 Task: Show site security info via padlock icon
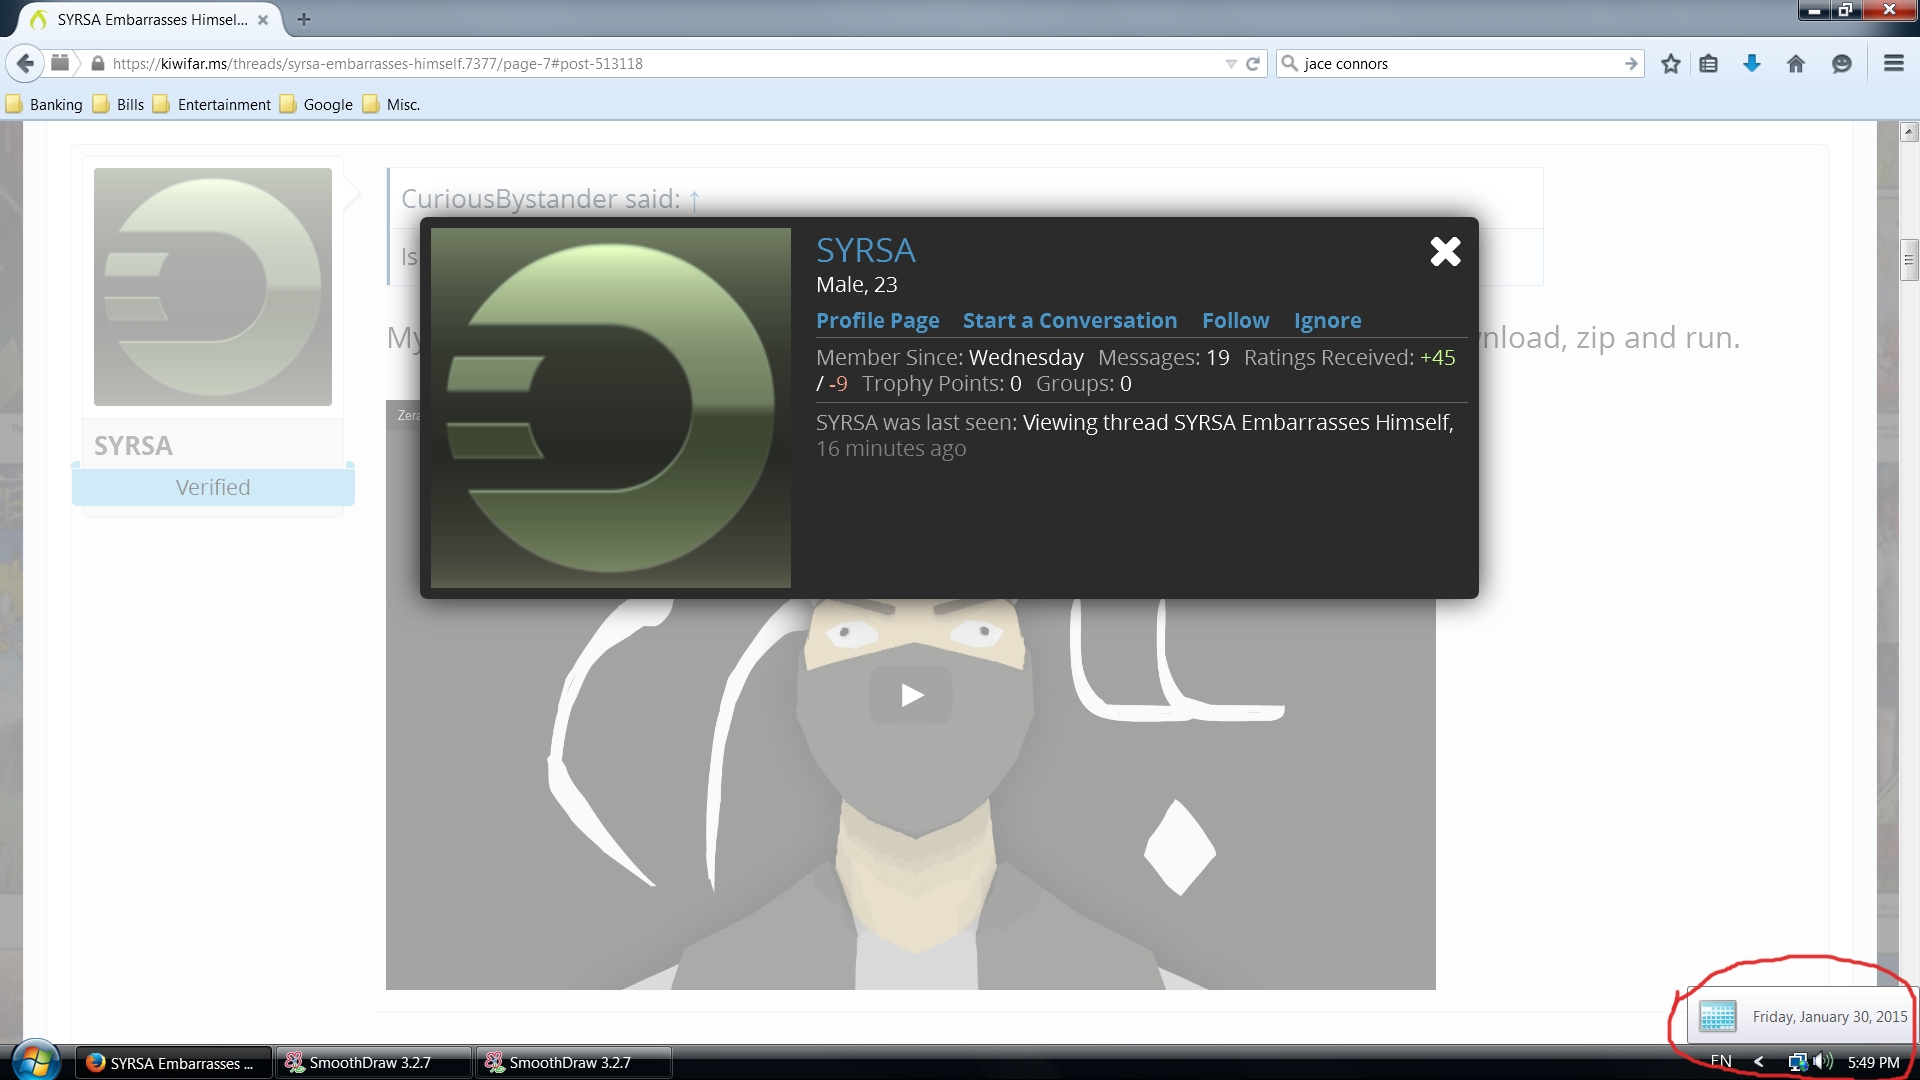[97, 63]
